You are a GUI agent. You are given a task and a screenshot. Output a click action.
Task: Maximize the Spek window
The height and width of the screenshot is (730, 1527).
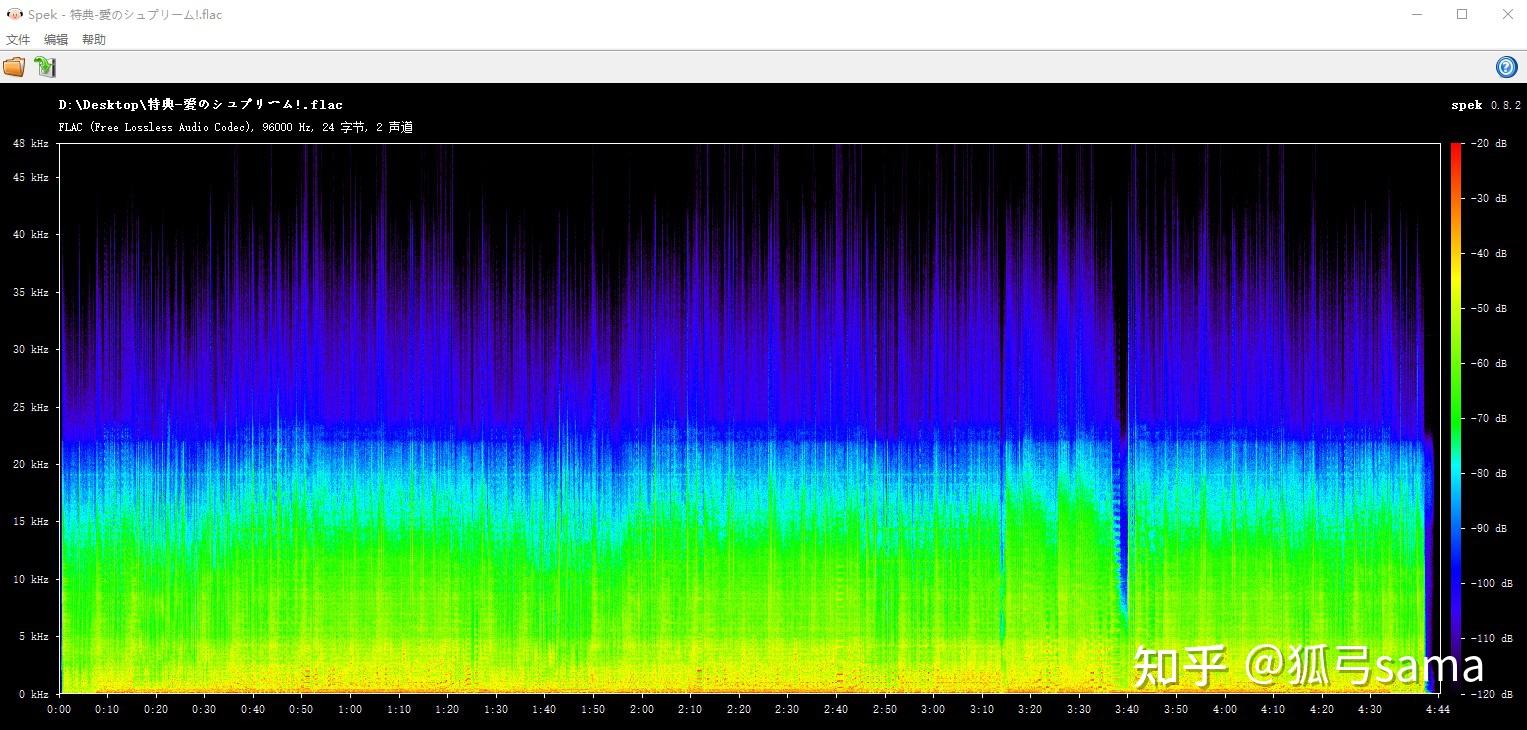1462,15
